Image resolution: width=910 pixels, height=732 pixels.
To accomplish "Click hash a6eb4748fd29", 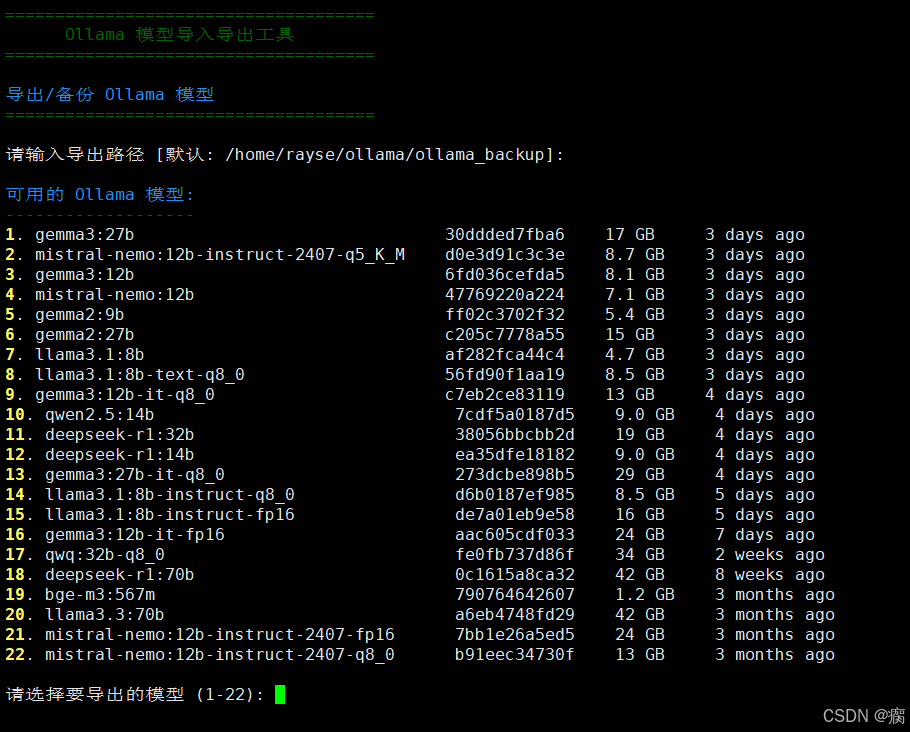I will point(515,615).
